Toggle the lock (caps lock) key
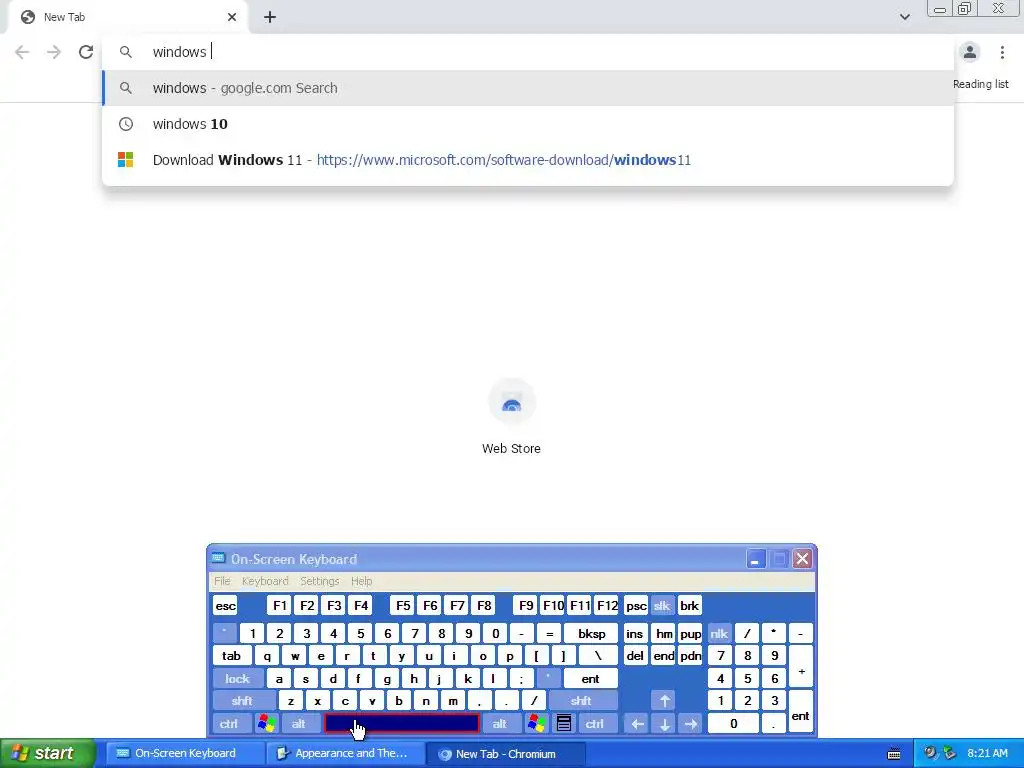 tap(238, 679)
